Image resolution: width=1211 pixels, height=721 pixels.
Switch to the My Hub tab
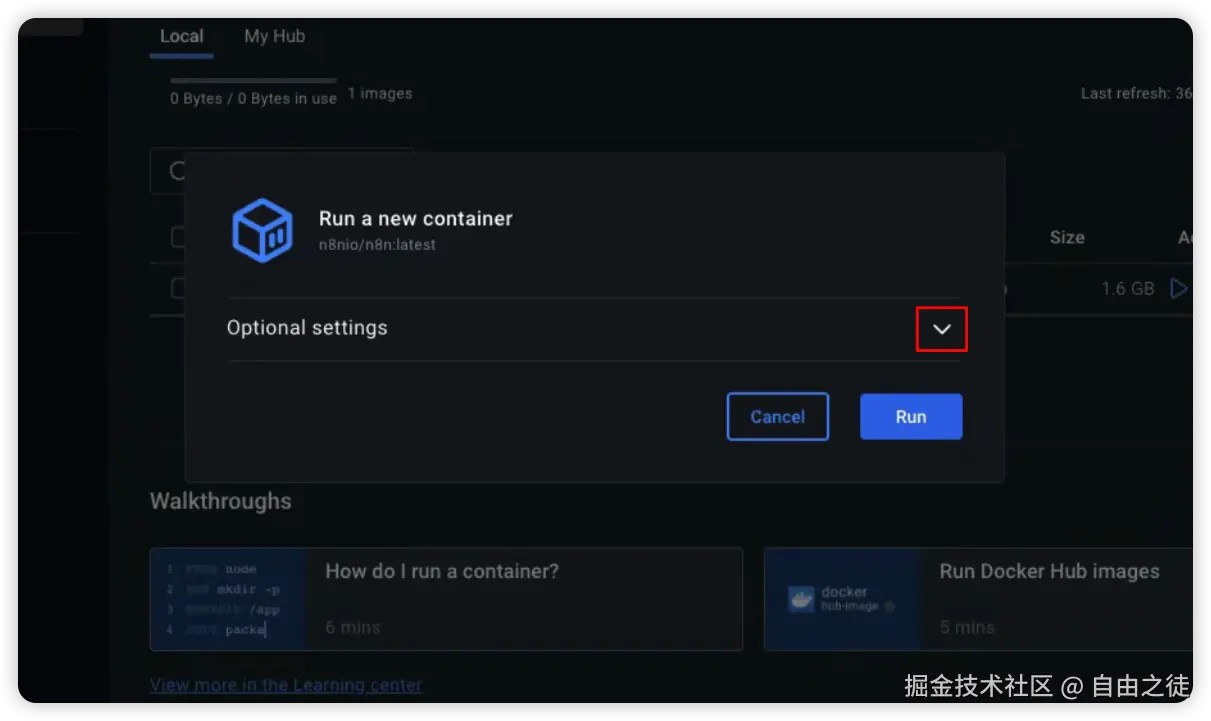tap(274, 36)
